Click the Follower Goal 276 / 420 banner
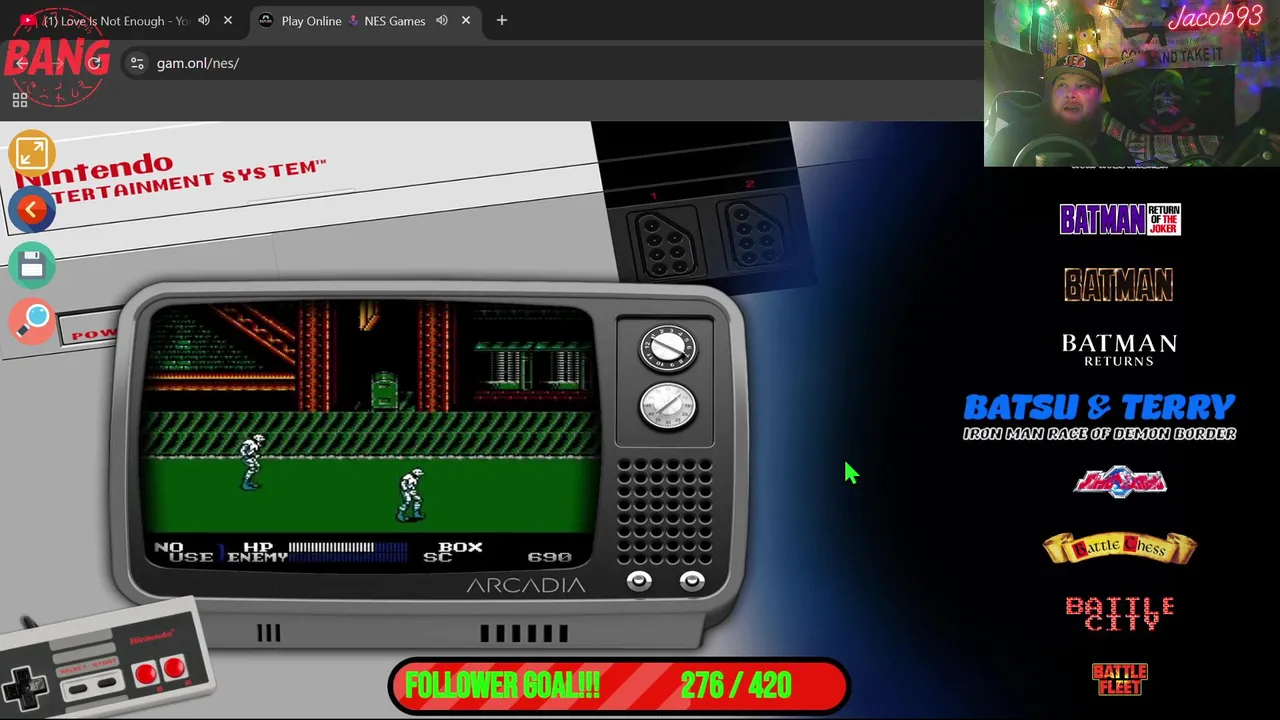This screenshot has width=1280, height=720. [619, 686]
